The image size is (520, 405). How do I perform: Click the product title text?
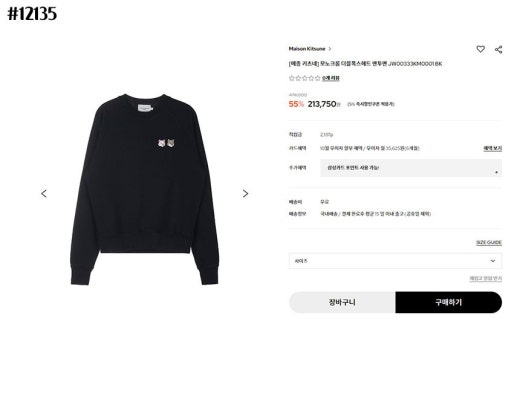tap(365, 64)
